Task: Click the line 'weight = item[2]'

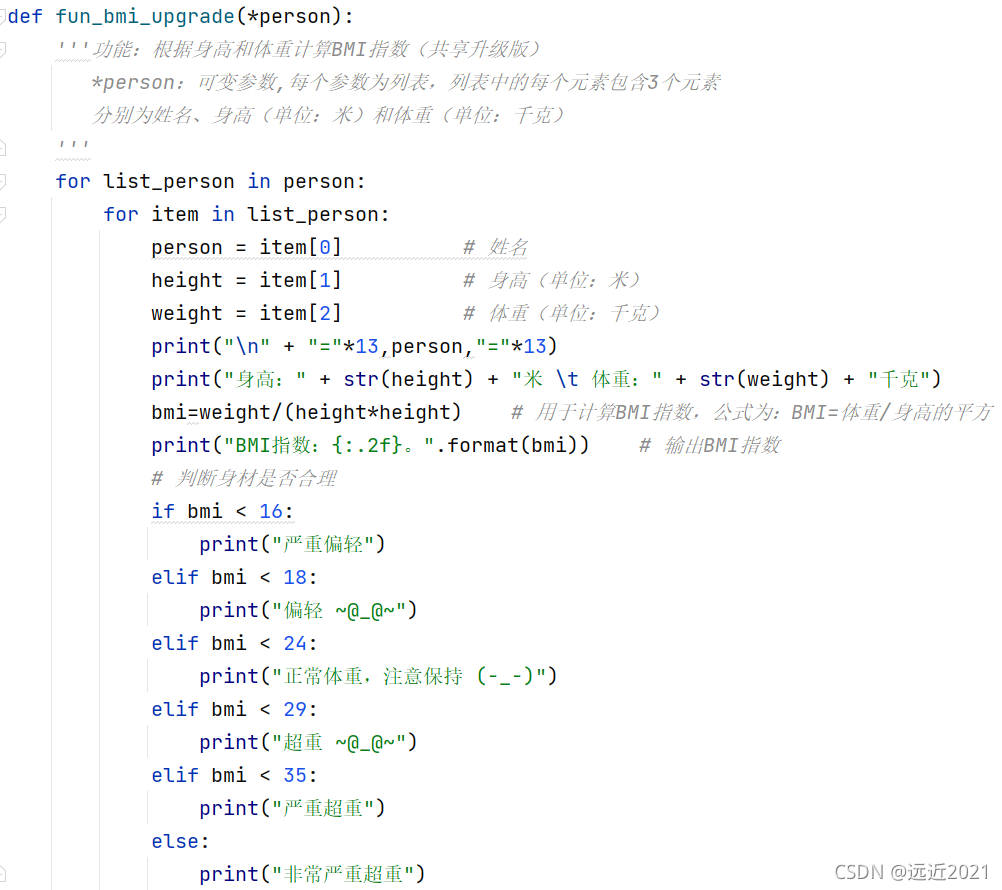Action: [x=246, y=313]
